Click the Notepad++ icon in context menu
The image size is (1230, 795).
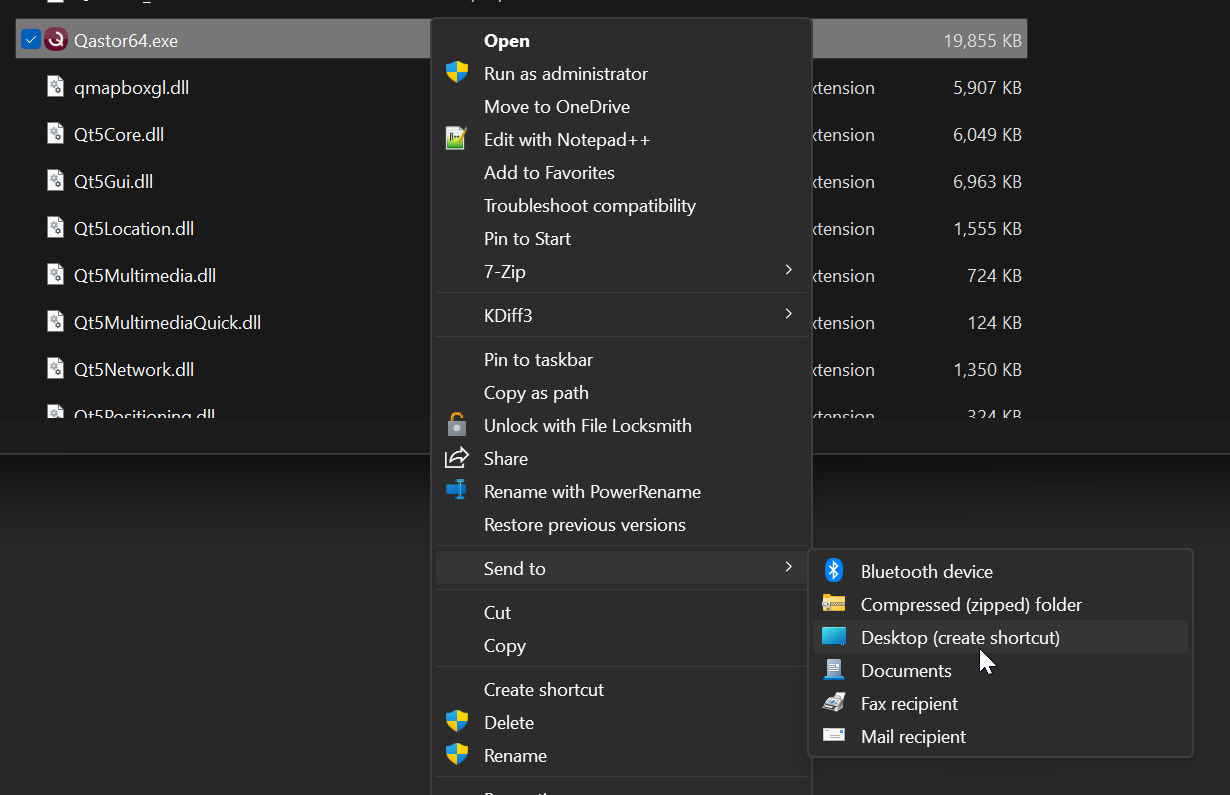click(457, 139)
